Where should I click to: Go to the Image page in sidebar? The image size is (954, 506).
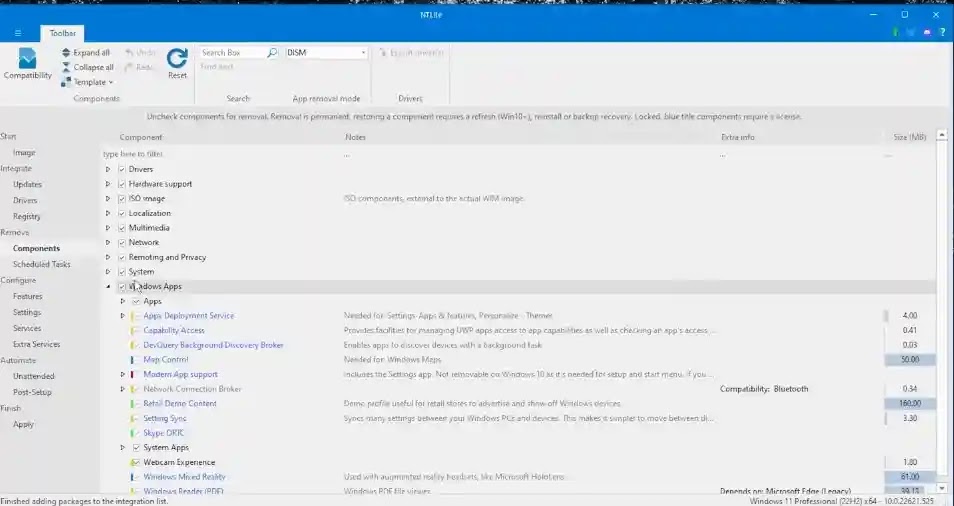coord(24,153)
